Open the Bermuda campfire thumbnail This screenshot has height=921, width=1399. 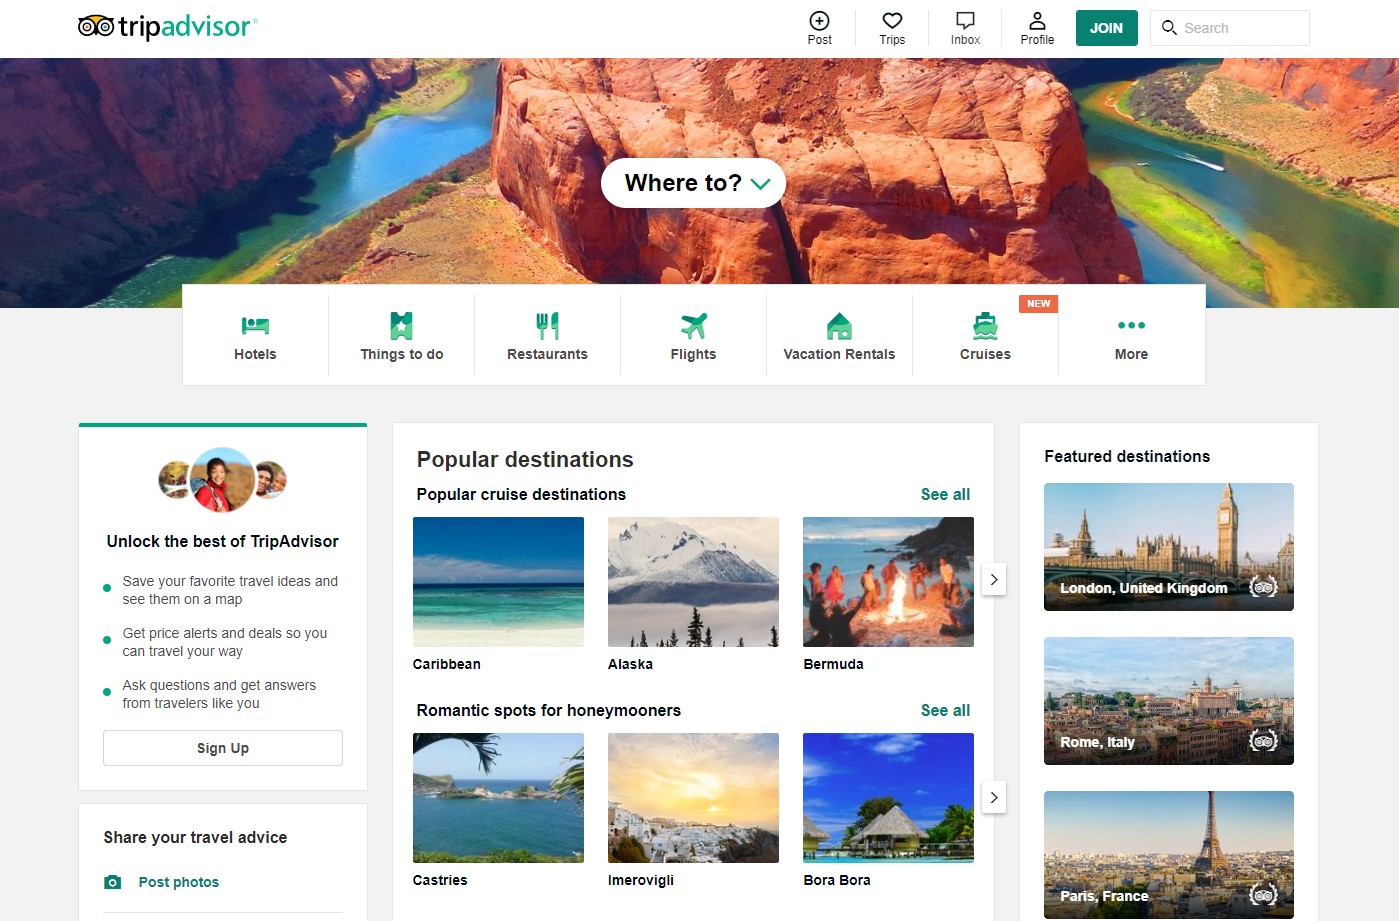[x=888, y=582]
